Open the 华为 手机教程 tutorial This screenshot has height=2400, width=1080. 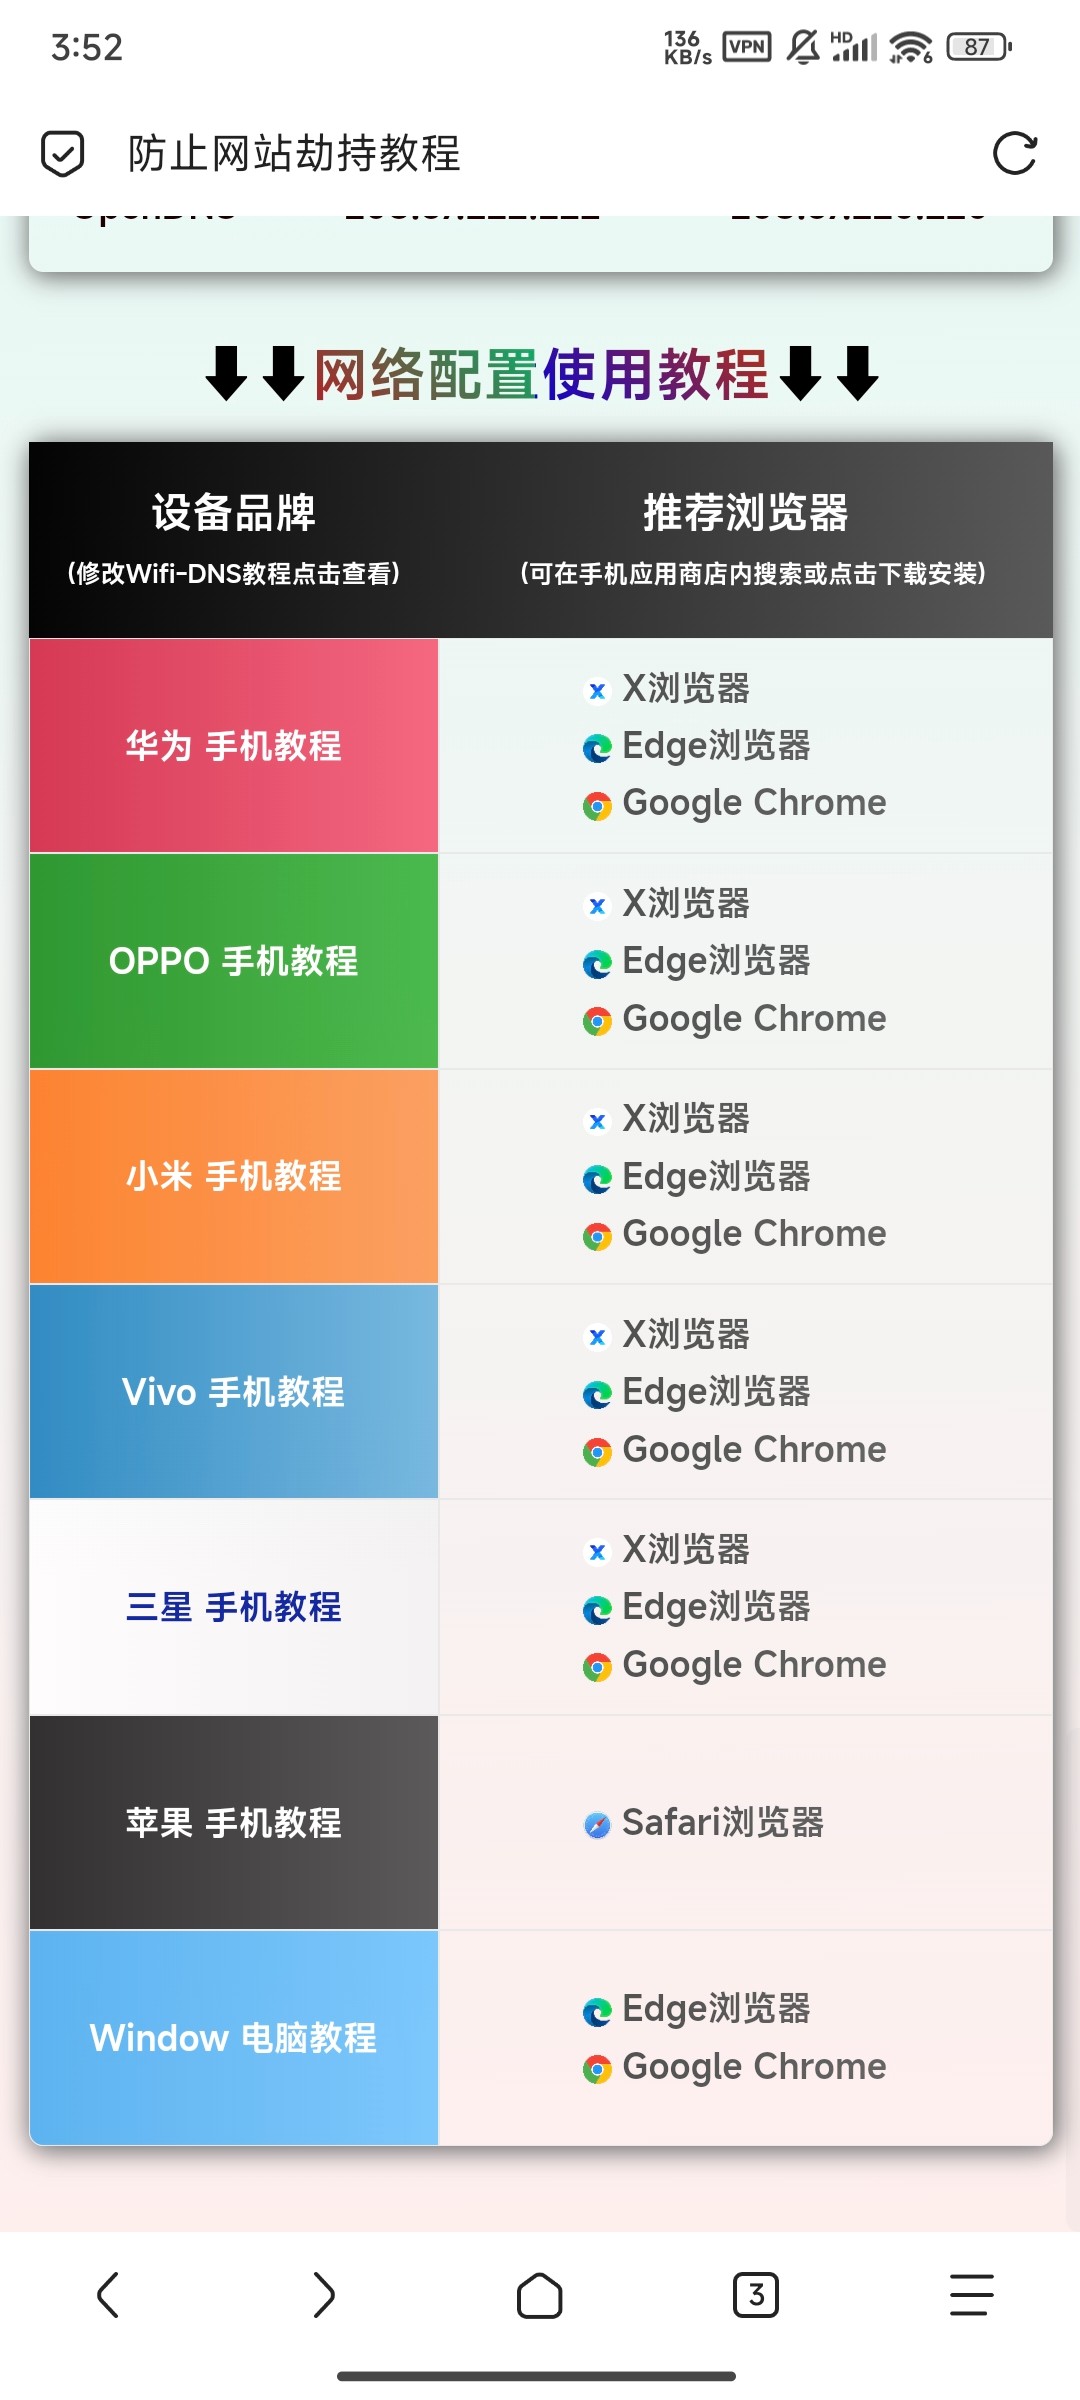click(x=234, y=746)
